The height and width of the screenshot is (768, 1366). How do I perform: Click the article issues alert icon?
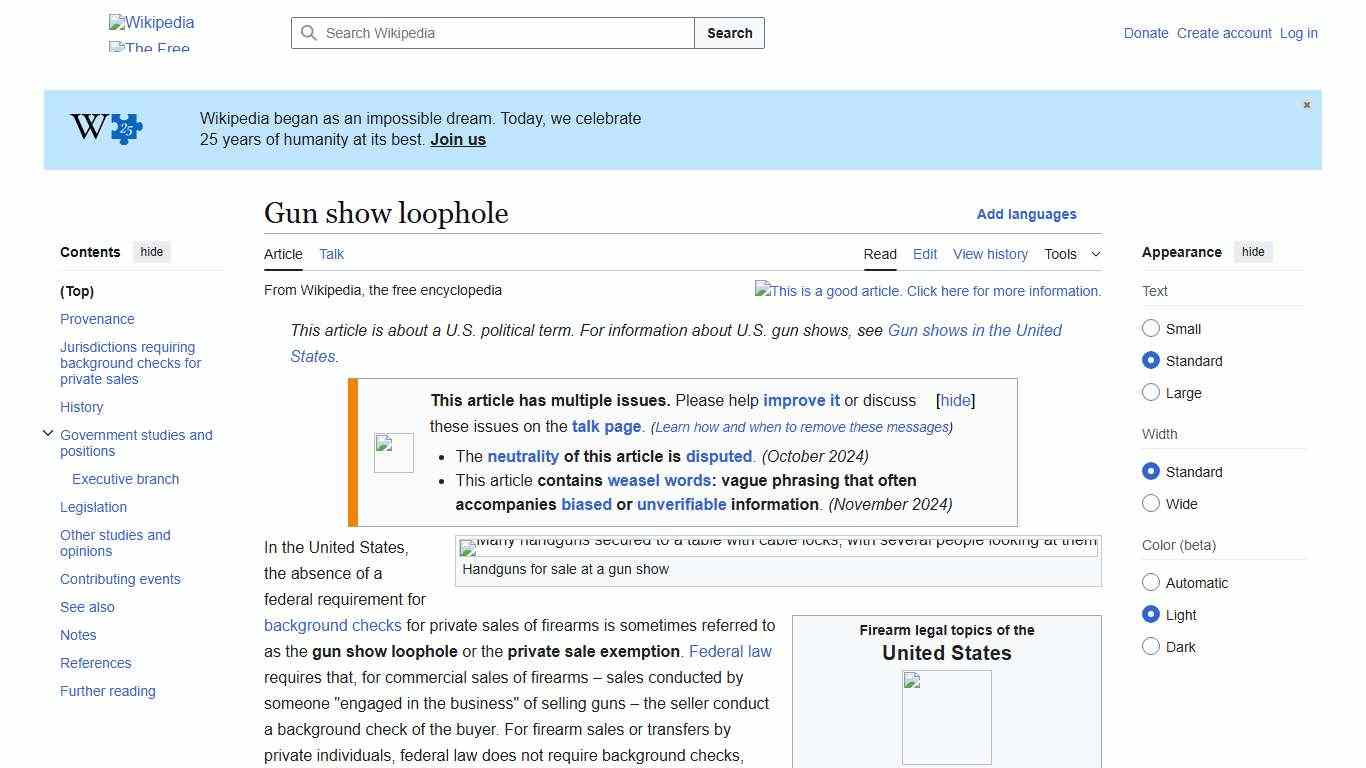(x=393, y=452)
